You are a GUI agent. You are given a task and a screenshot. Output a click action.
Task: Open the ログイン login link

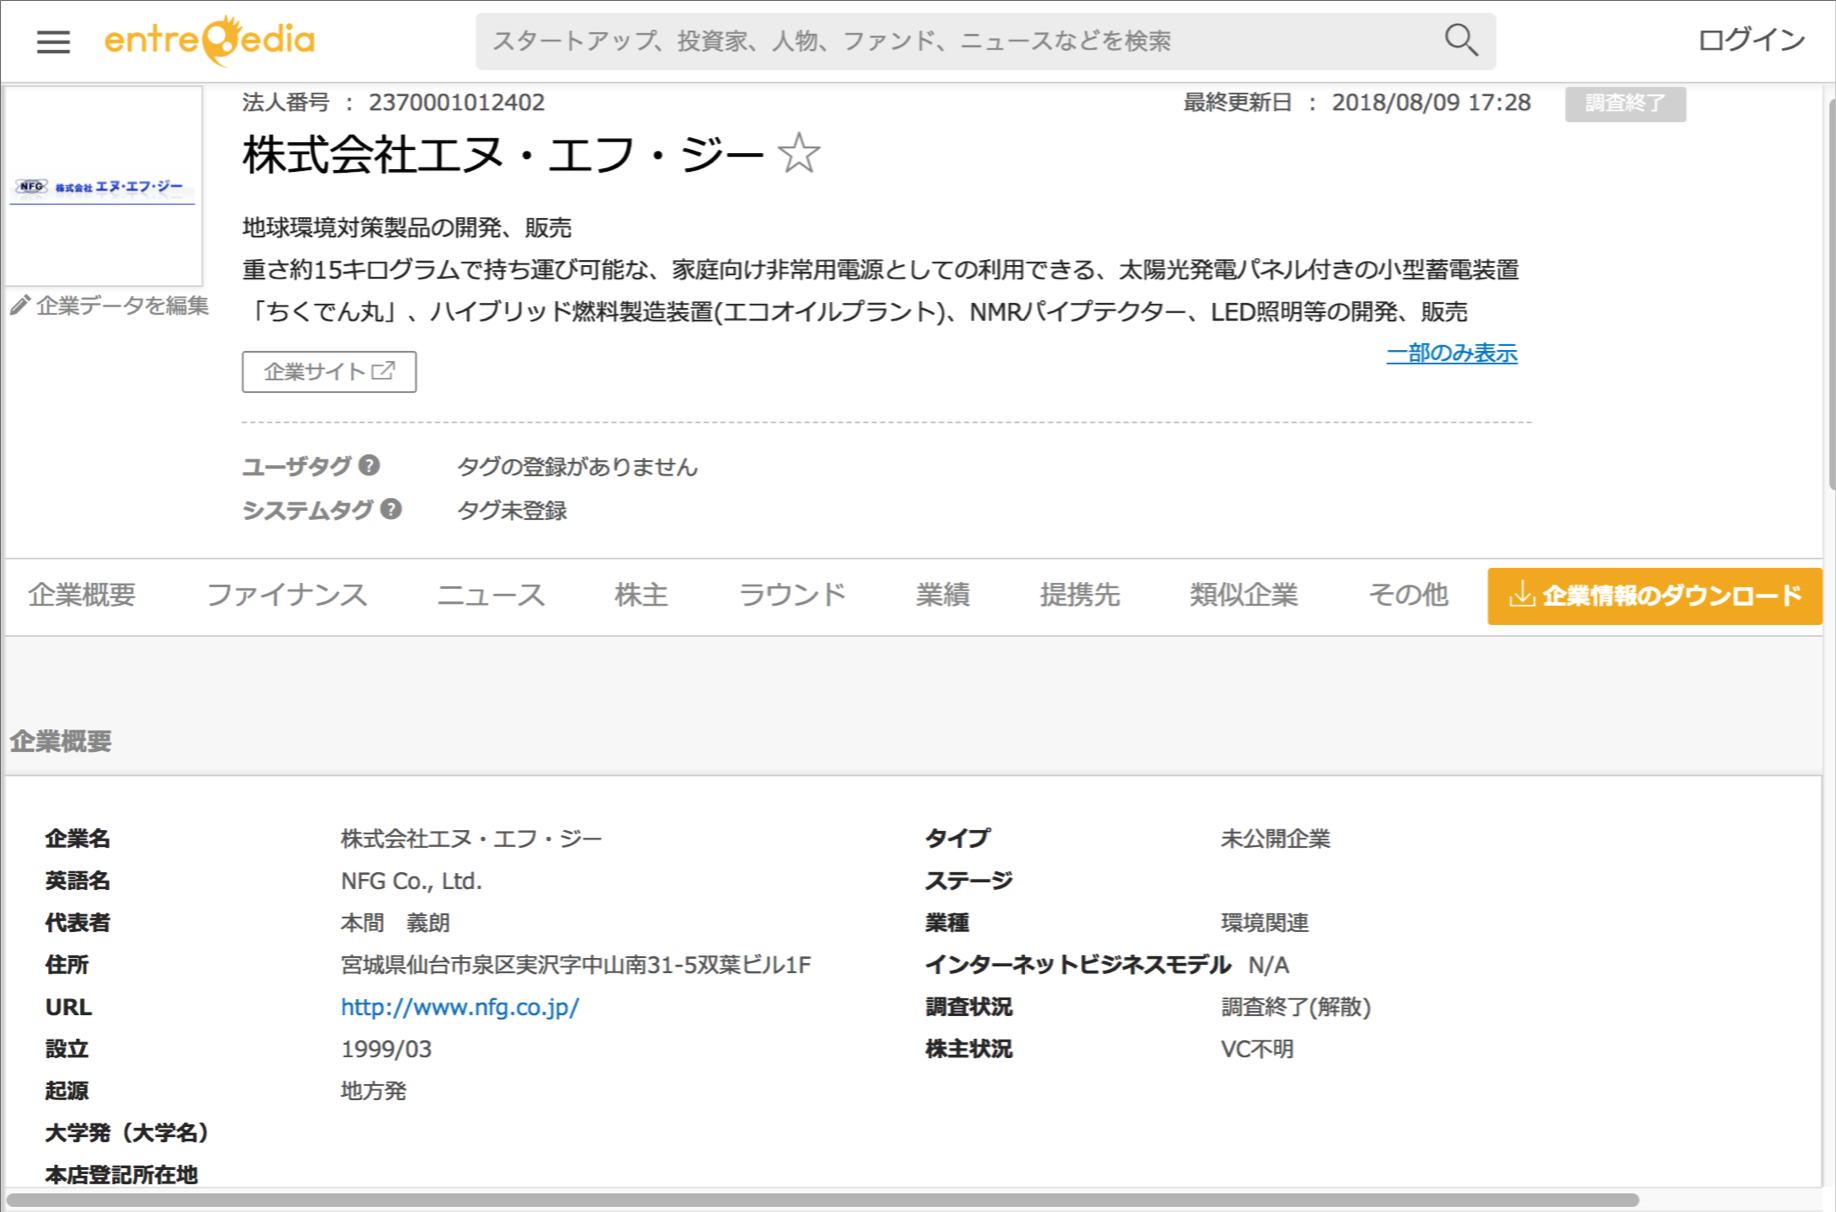tap(1750, 40)
